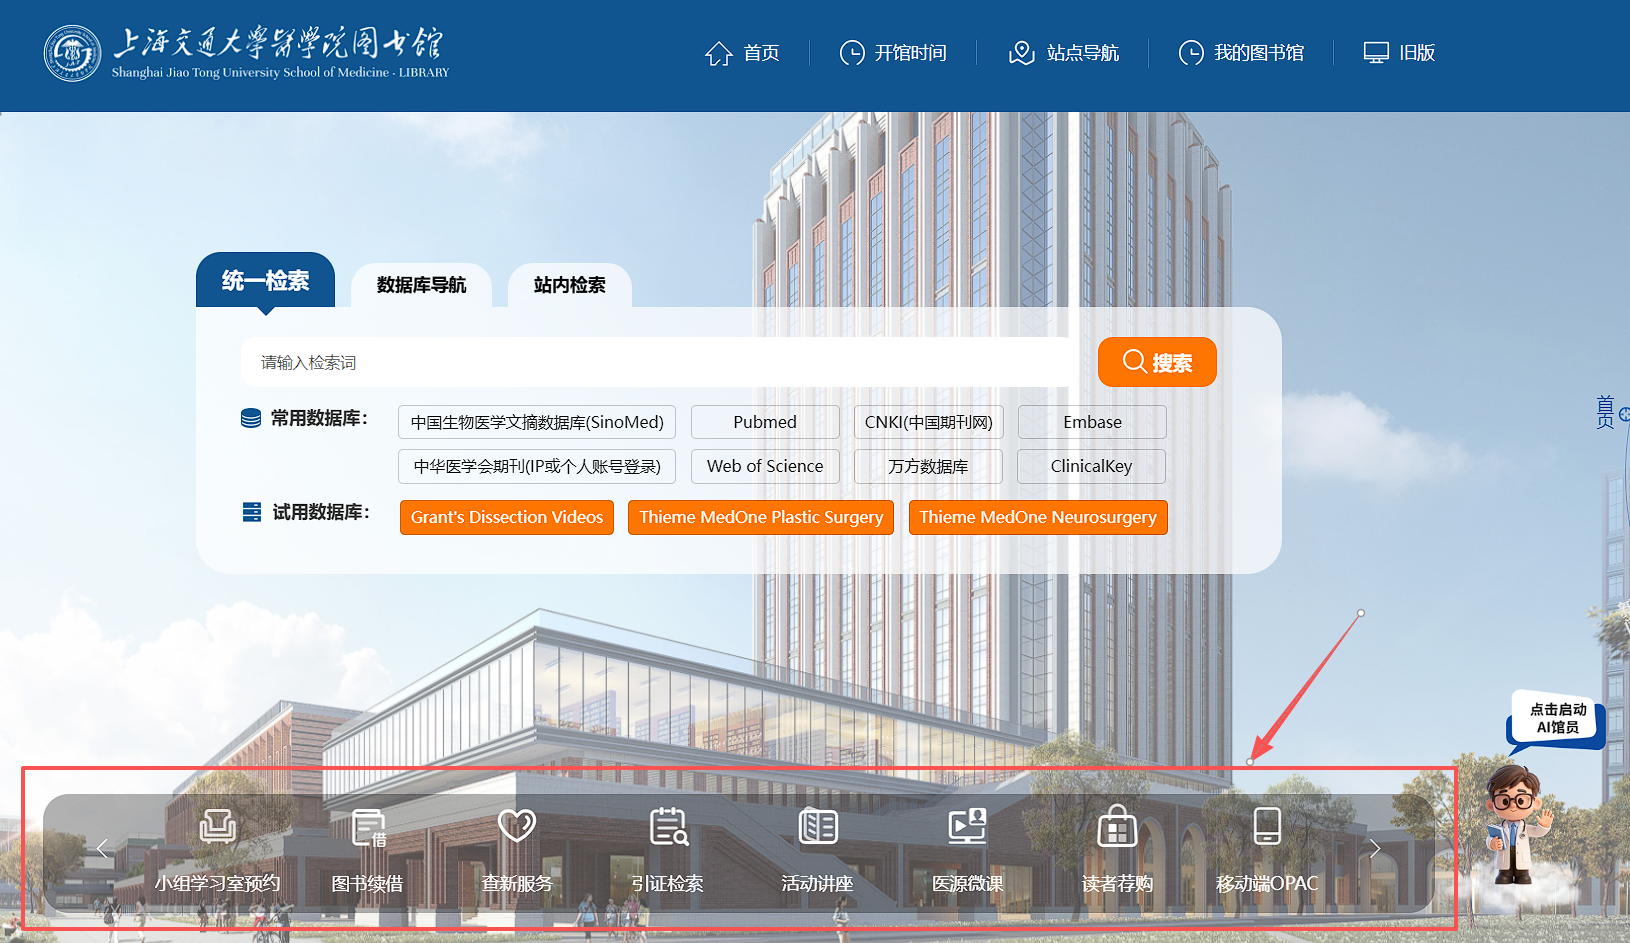Open the Pubmed database link
The height and width of the screenshot is (943, 1630).
765,422
